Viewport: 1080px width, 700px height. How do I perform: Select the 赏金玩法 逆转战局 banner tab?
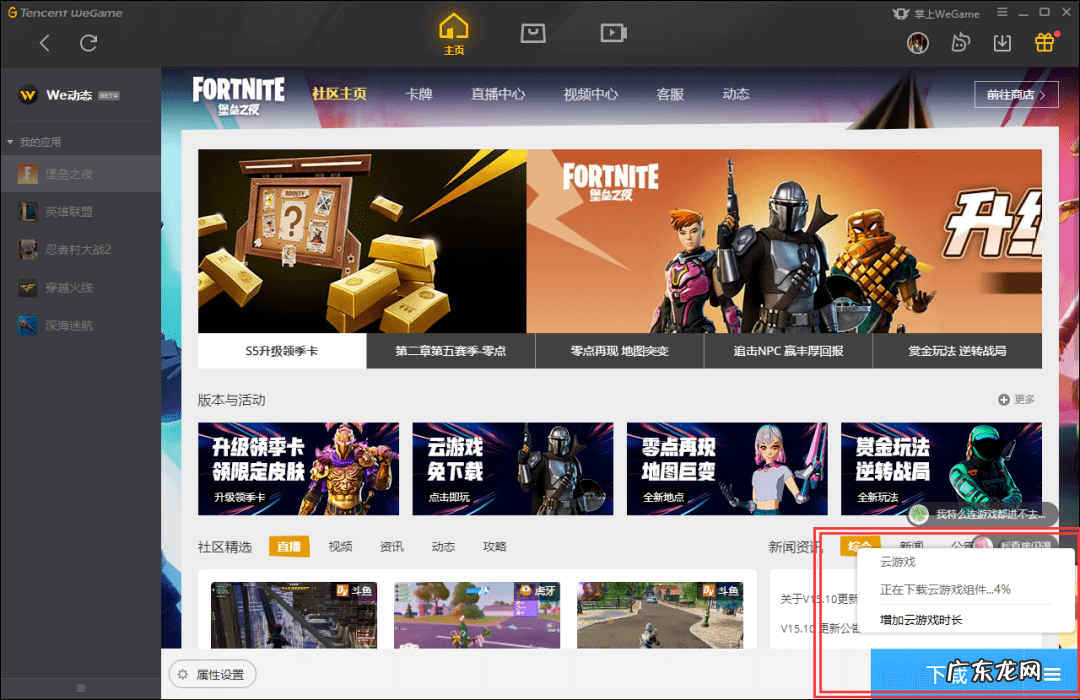[x=957, y=351]
